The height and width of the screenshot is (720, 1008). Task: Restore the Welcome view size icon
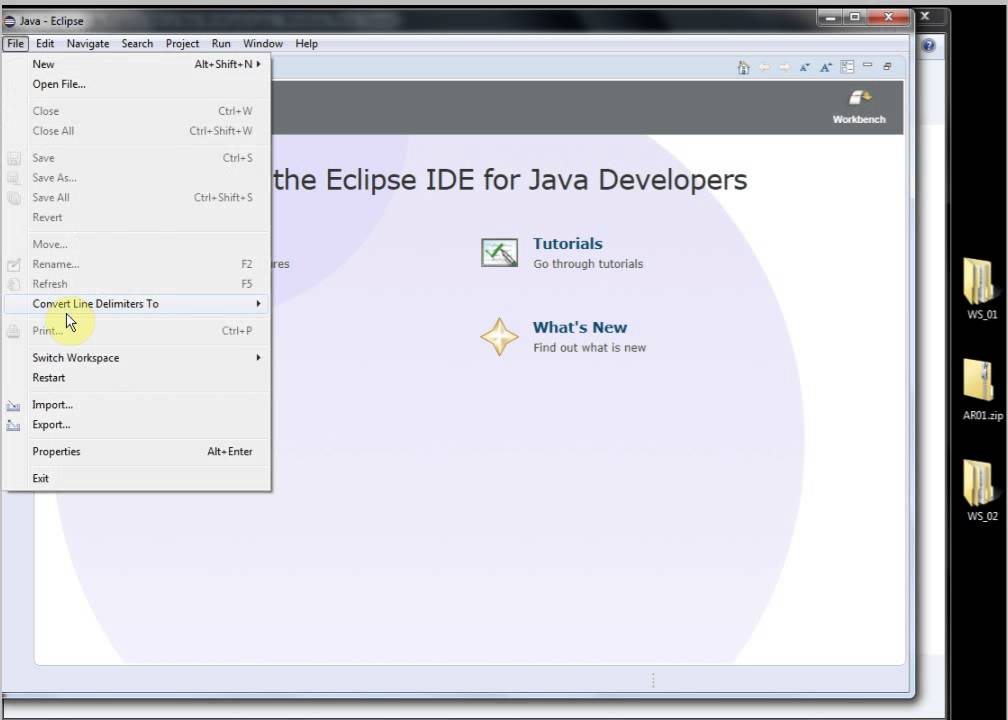pos(887,66)
